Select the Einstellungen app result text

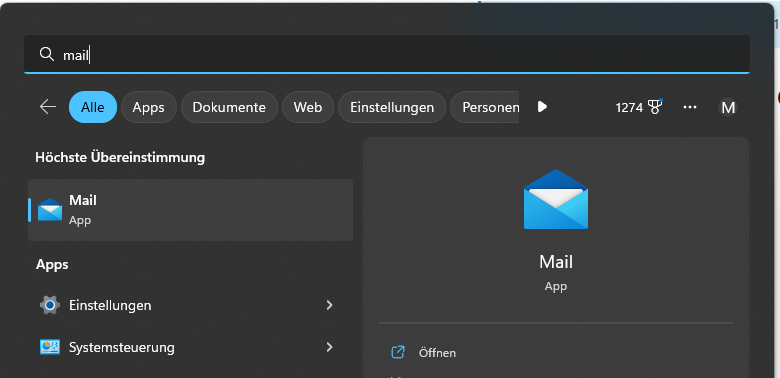[x=110, y=305]
